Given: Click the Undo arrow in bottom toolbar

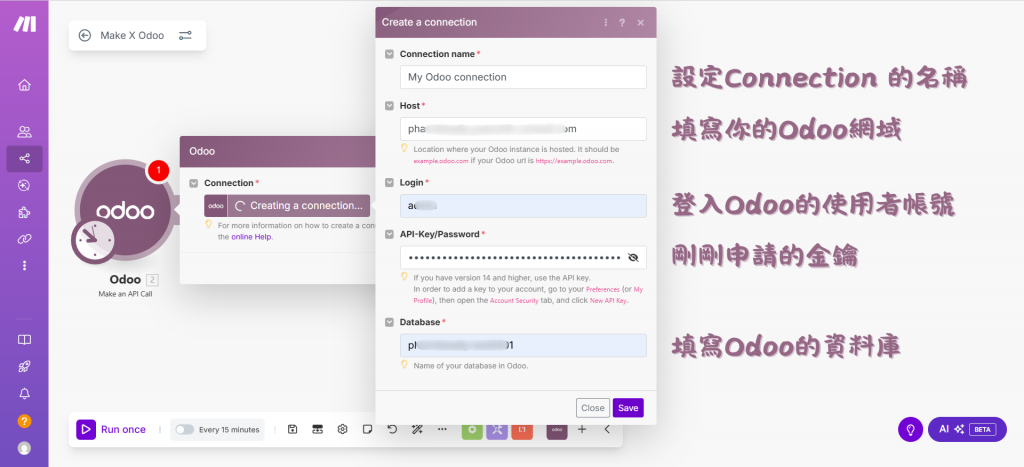Looking at the screenshot, I should (x=392, y=429).
